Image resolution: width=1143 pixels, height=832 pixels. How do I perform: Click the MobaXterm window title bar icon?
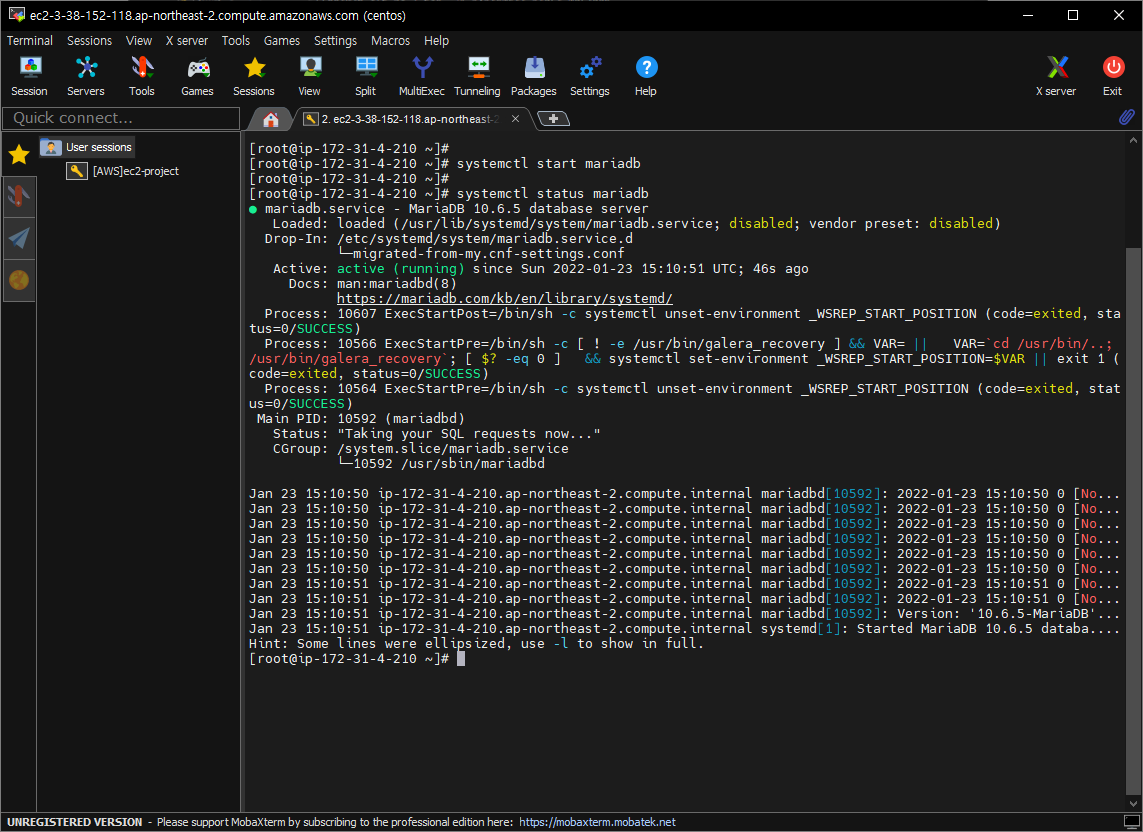(16, 15)
